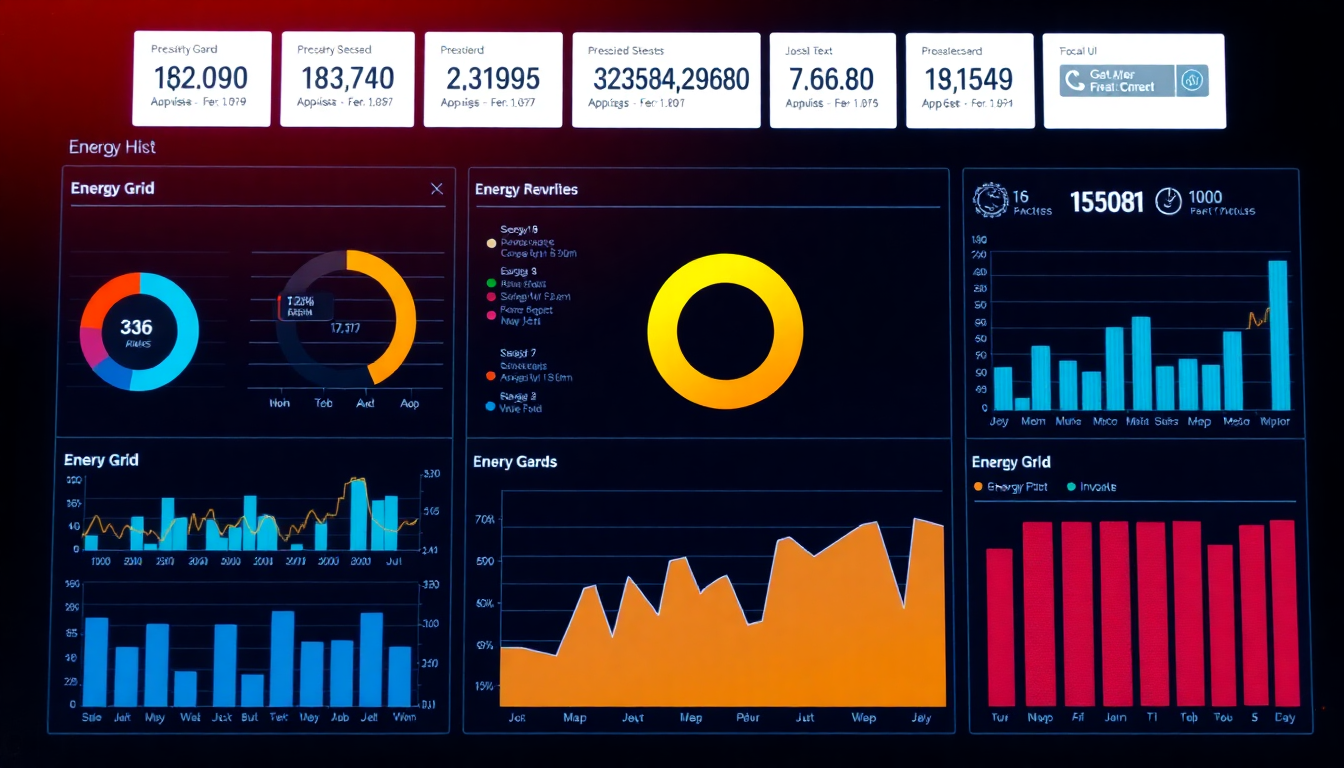This screenshot has height=768, width=1344.
Task: Click the 155081 counter display
Action: [1107, 200]
